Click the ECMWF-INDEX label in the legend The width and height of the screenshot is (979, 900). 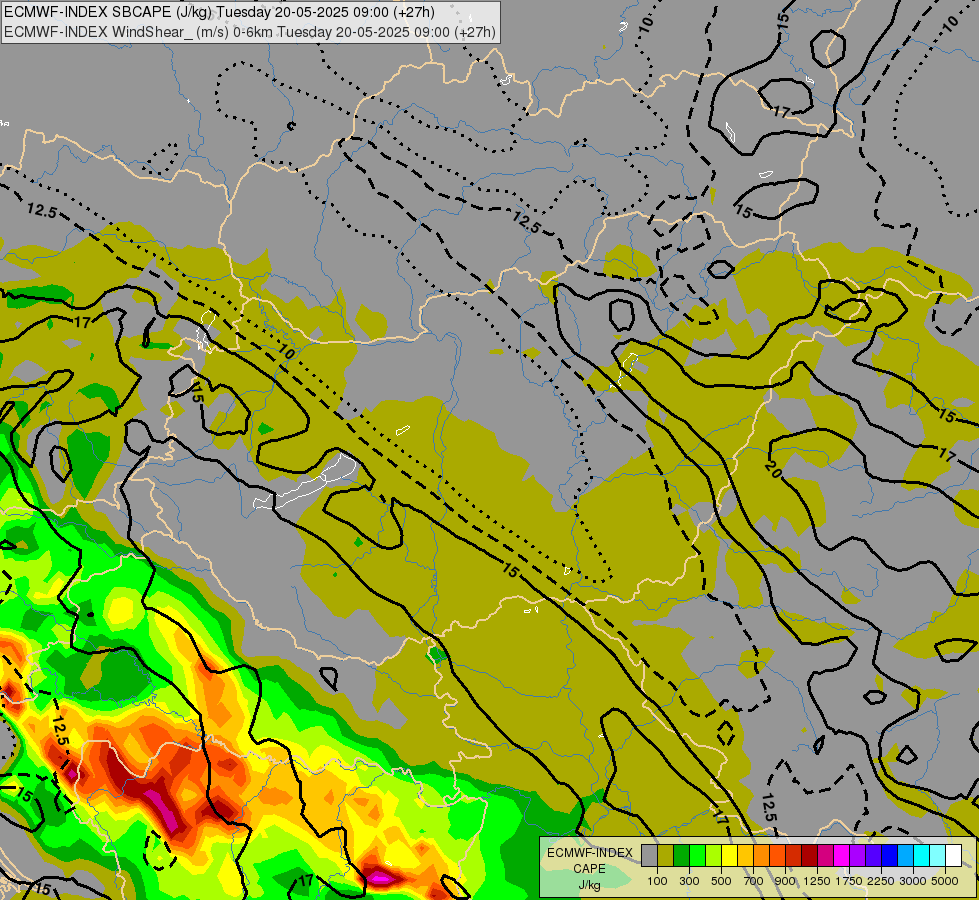[x=589, y=853]
